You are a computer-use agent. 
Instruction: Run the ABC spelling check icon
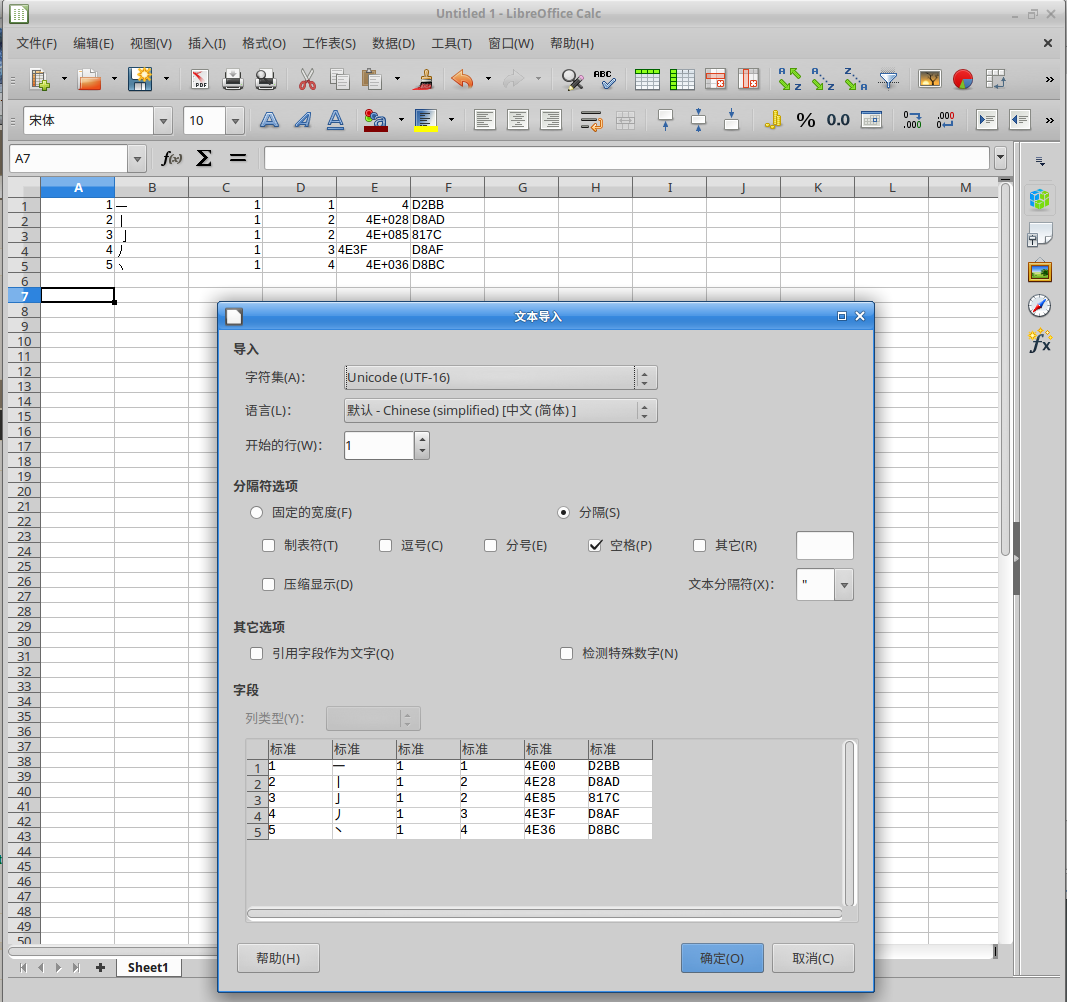[604, 80]
